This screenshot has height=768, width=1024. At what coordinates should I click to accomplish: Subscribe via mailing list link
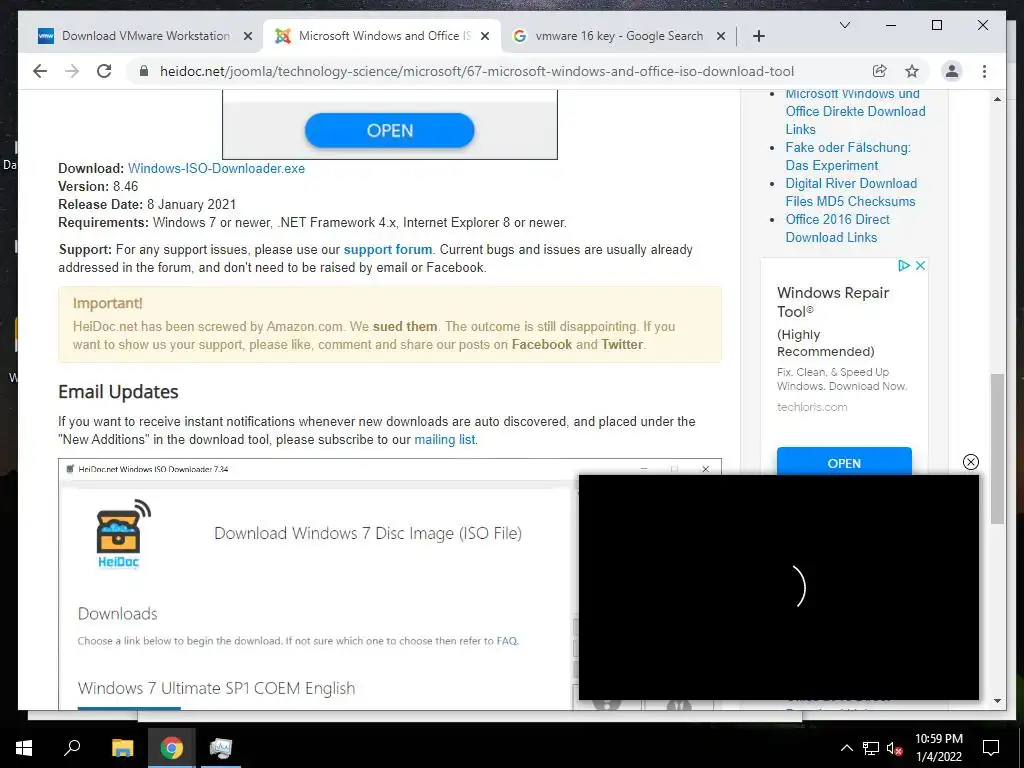(445, 440)
